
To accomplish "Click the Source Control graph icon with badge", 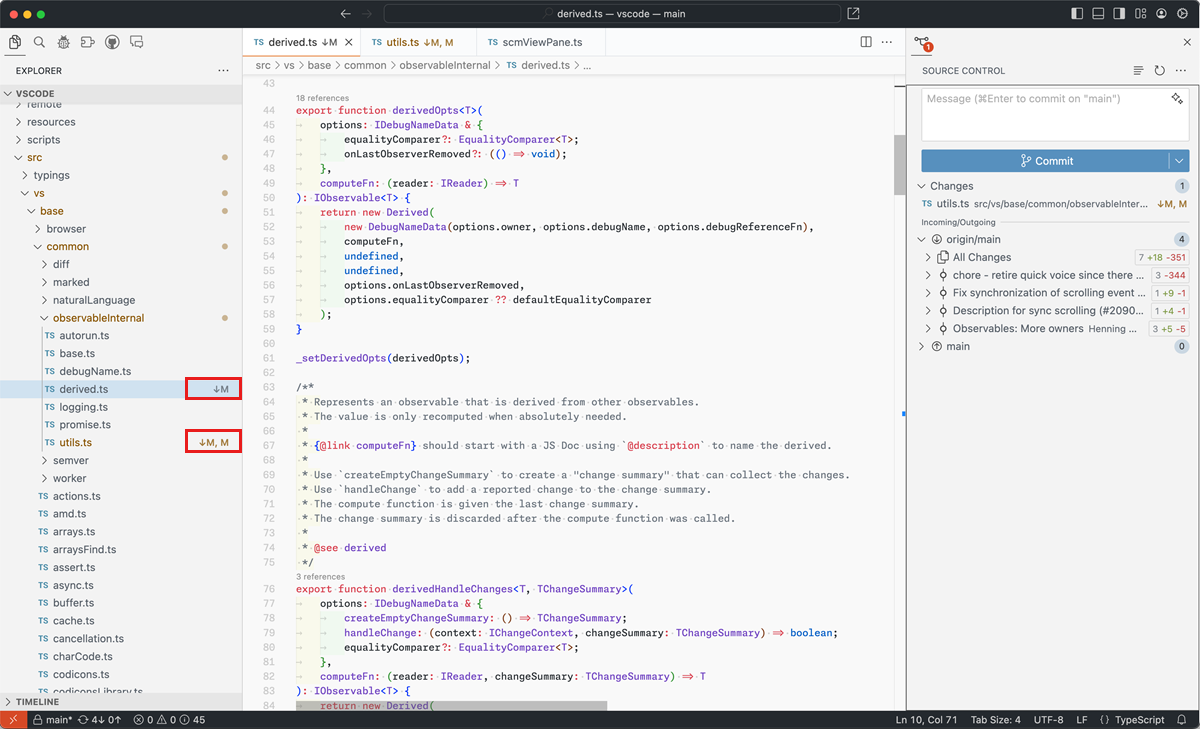I will point(921,43).
